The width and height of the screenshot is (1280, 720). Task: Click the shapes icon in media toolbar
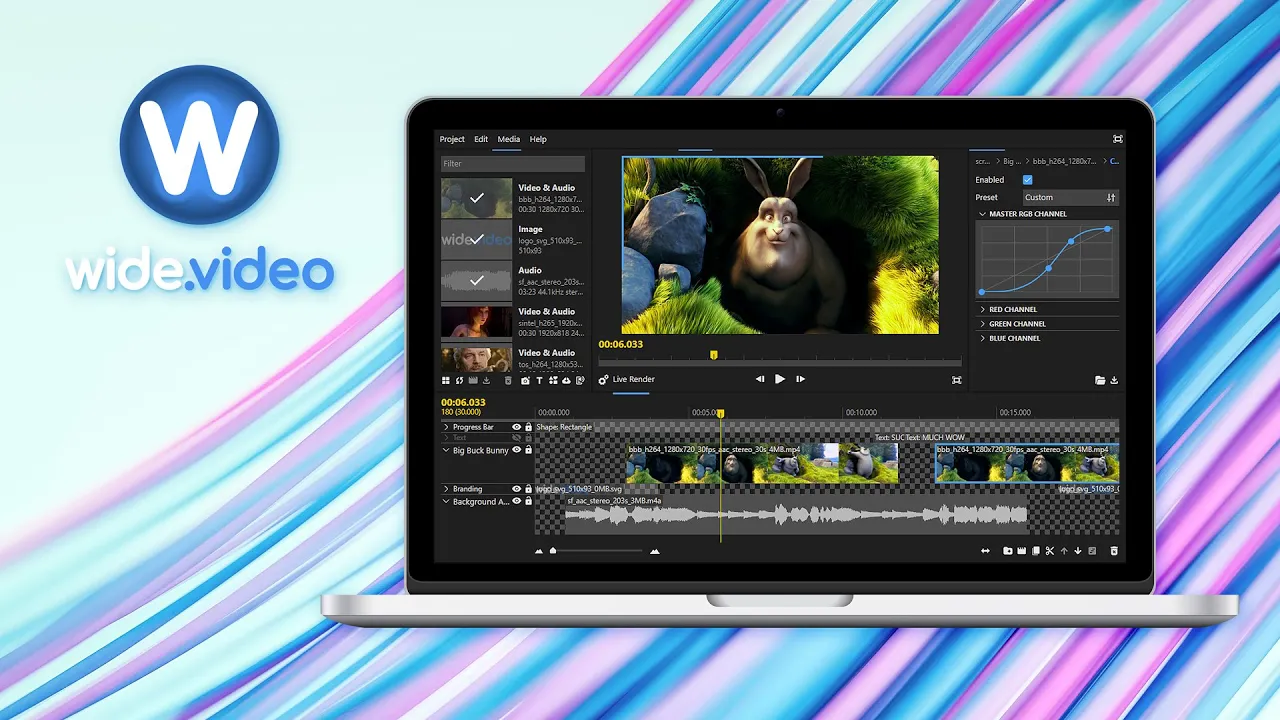pos(553,380)
